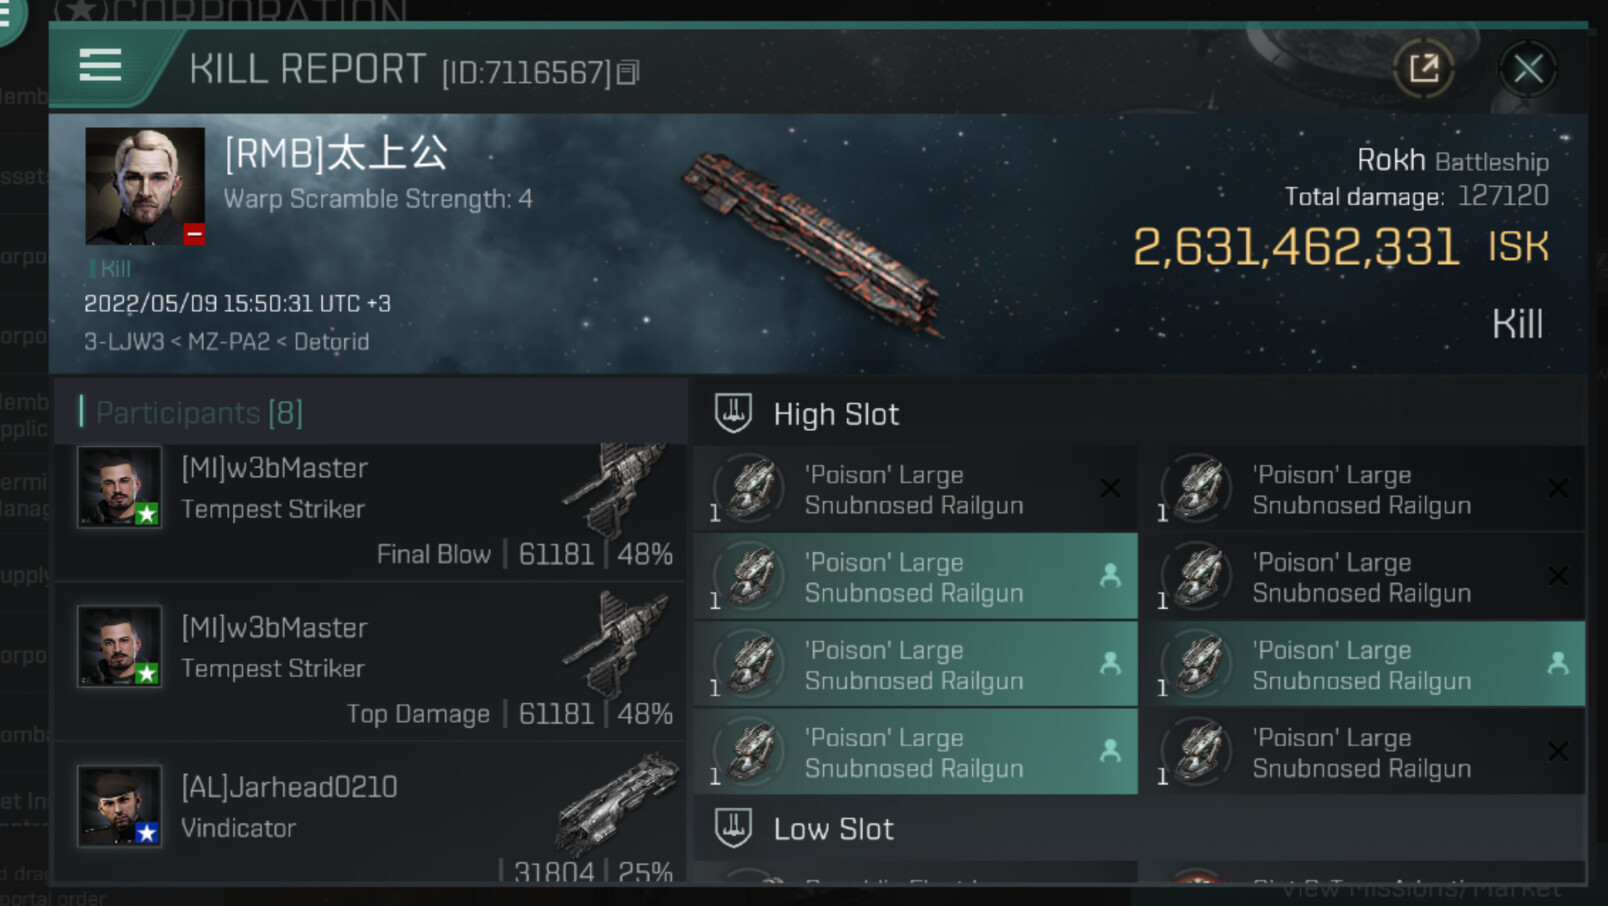Click the victim pilot portrait
The width and height of the screenshot is (1608, 906).
click(144, 186)
